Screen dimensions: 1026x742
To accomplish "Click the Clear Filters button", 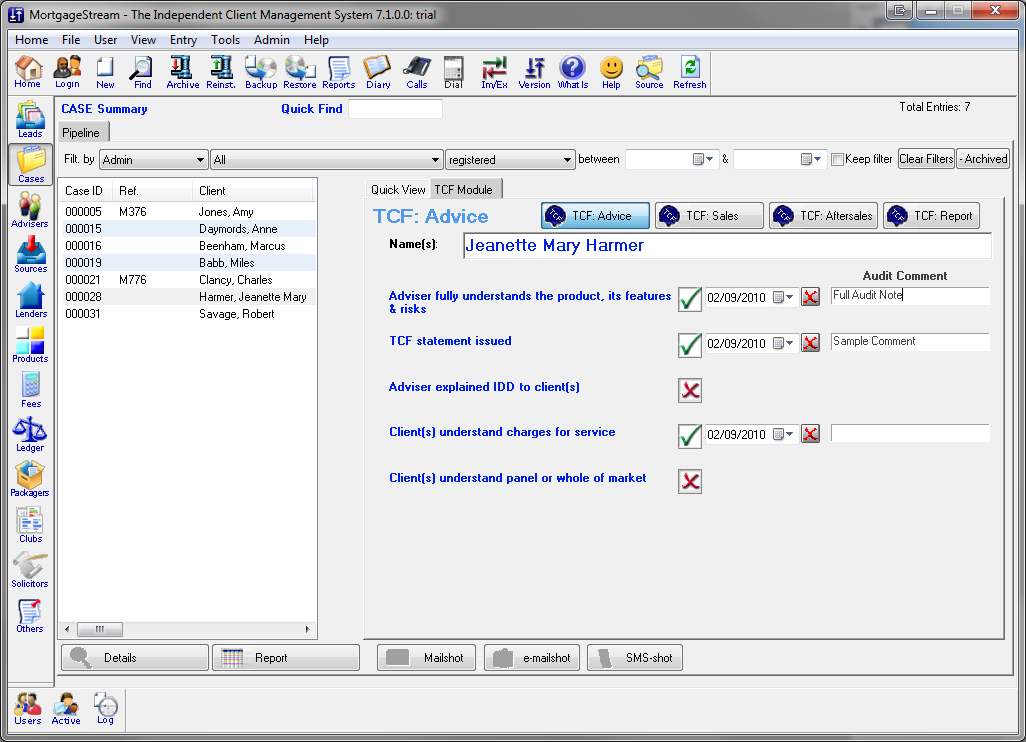I will (x=926, y=159).
